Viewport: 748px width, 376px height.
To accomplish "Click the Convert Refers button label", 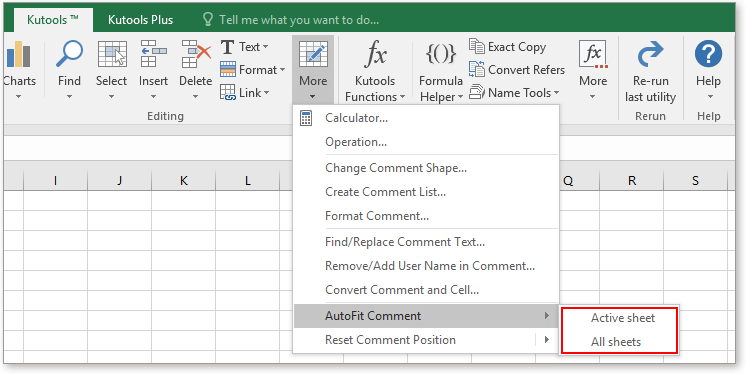I will click(526, 70).
